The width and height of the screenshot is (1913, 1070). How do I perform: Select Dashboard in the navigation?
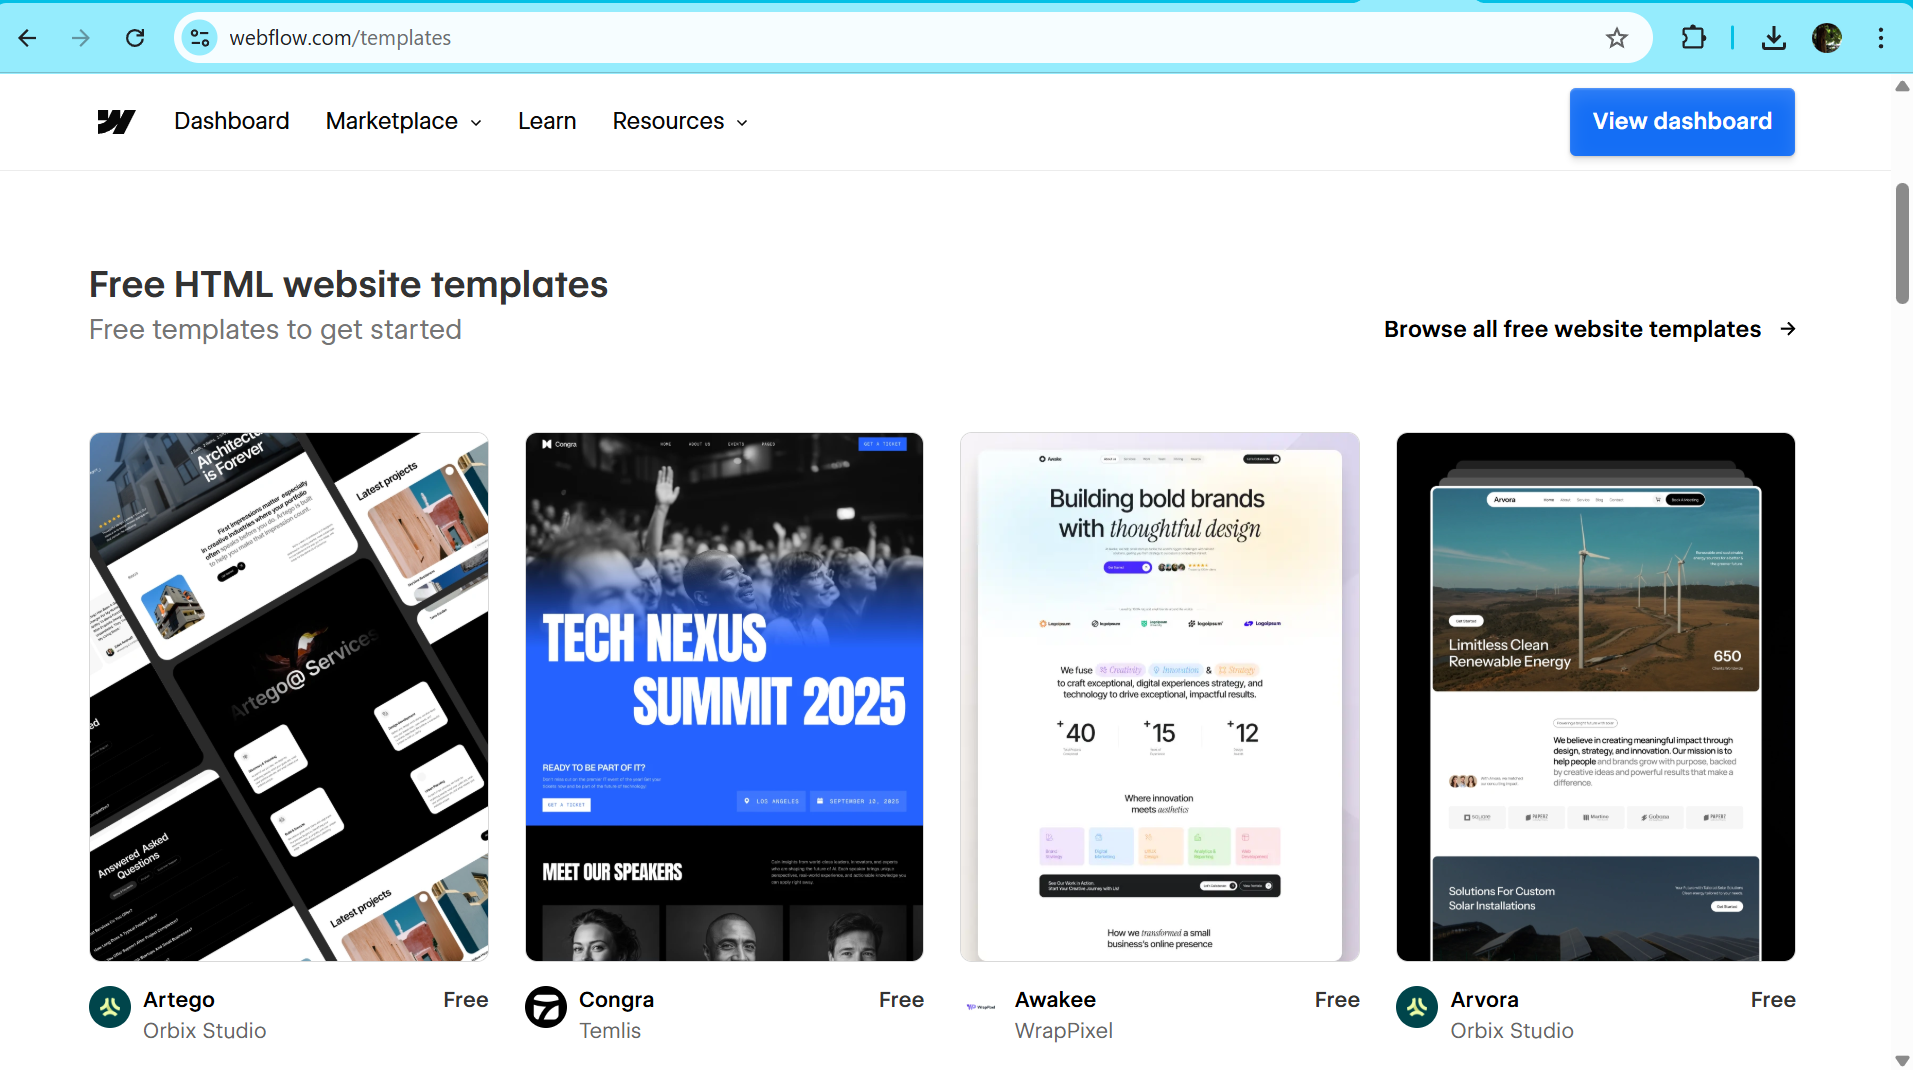click(231, 121)
